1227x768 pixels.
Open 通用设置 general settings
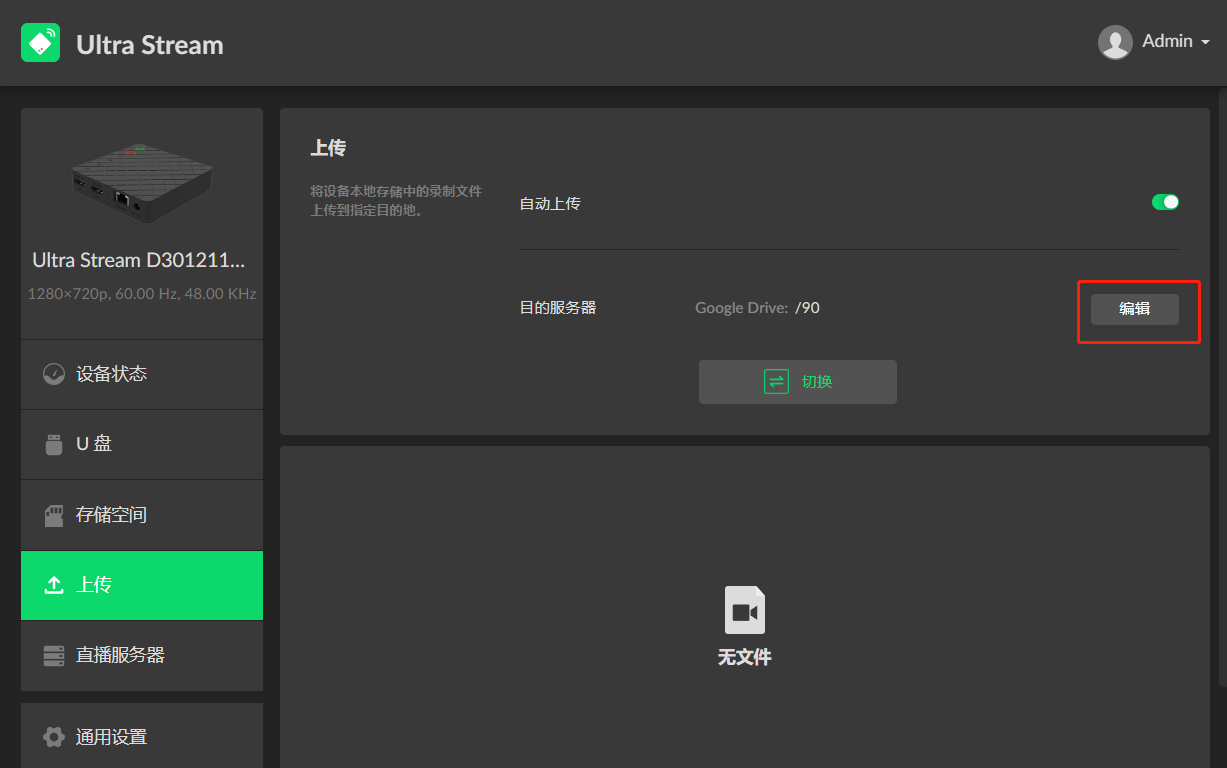click(x=112, y=737)
